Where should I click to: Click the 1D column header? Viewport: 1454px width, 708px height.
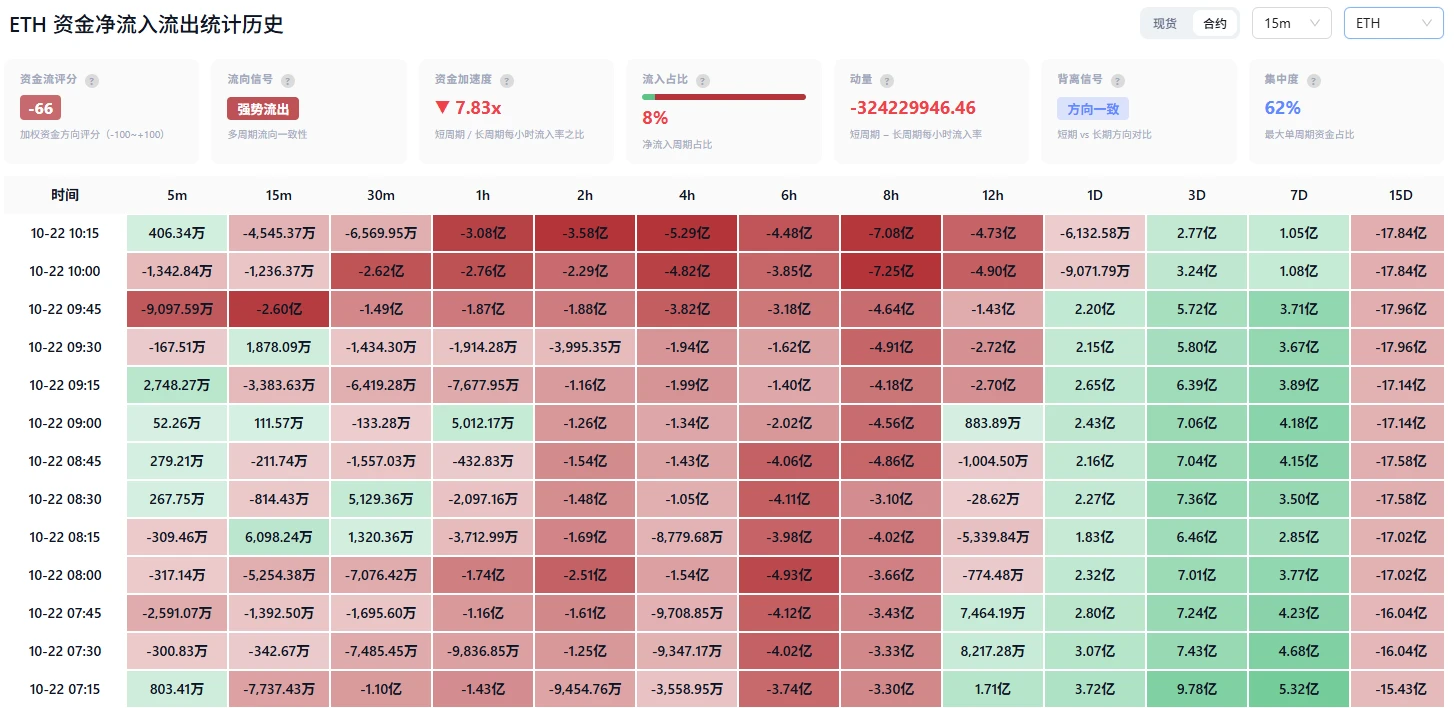1095,195
